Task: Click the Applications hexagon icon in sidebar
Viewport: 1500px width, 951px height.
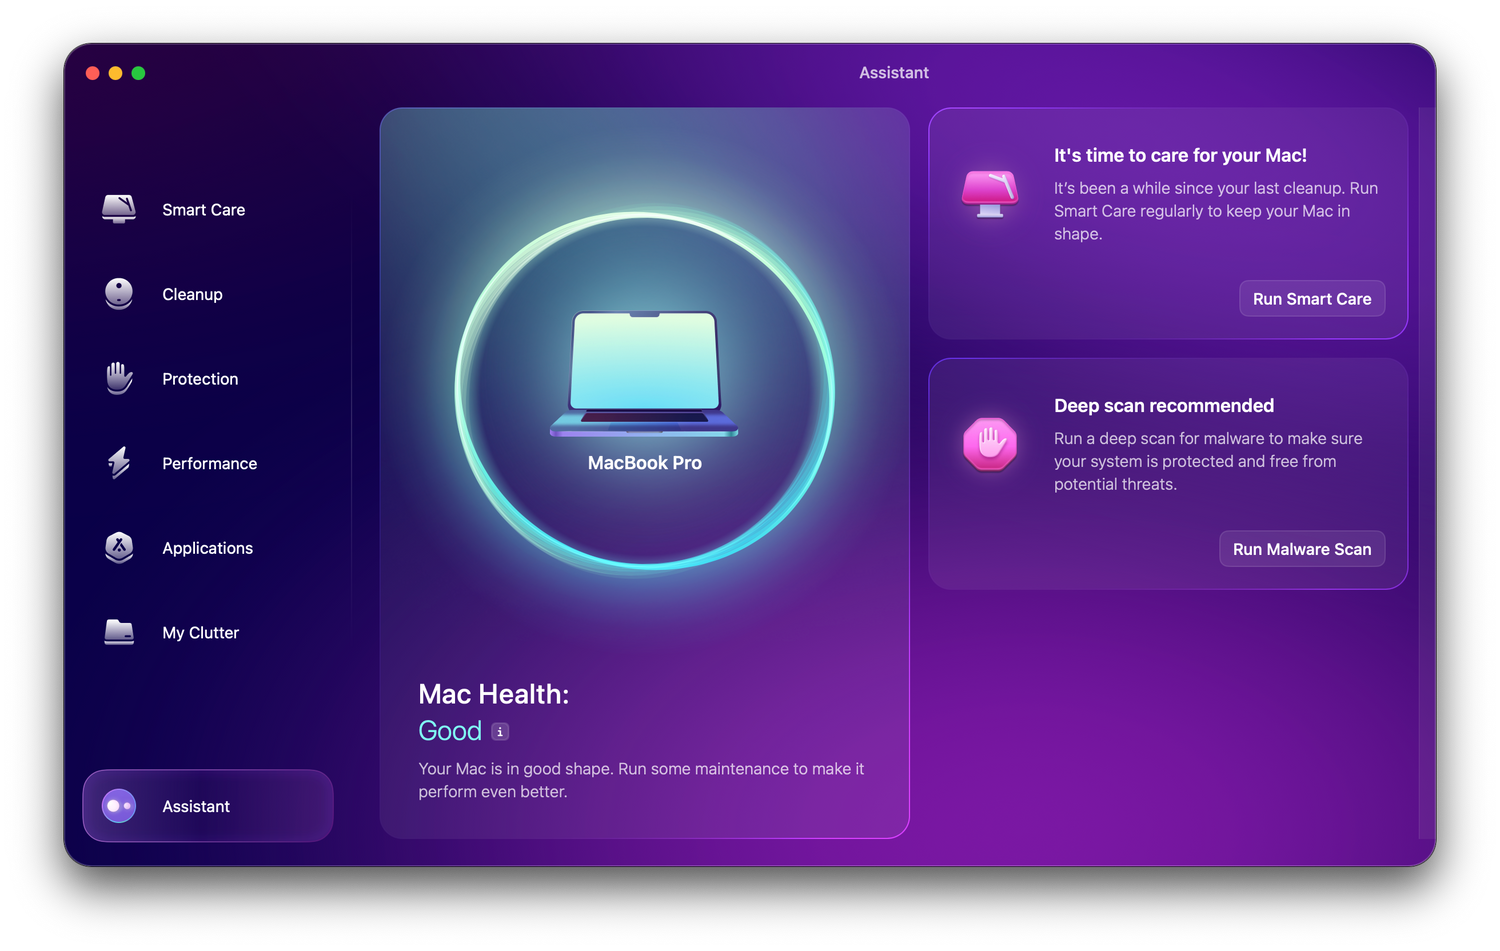Action: pos(119,548)
